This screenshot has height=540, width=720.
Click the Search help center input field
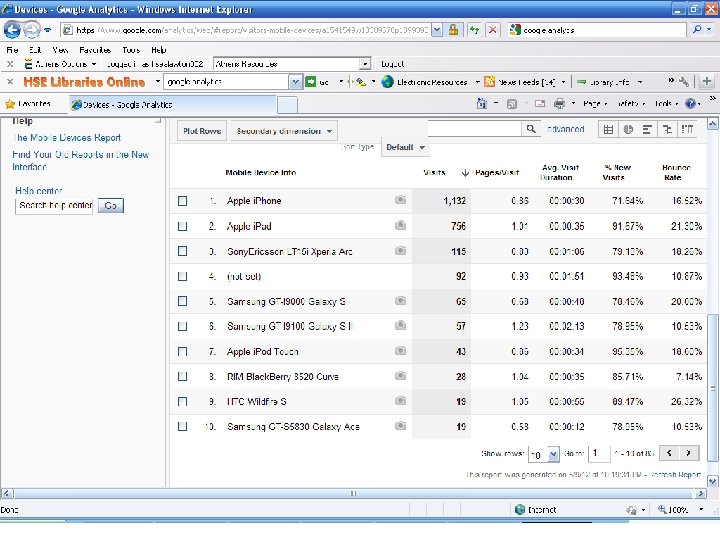(x=54, y=205)
